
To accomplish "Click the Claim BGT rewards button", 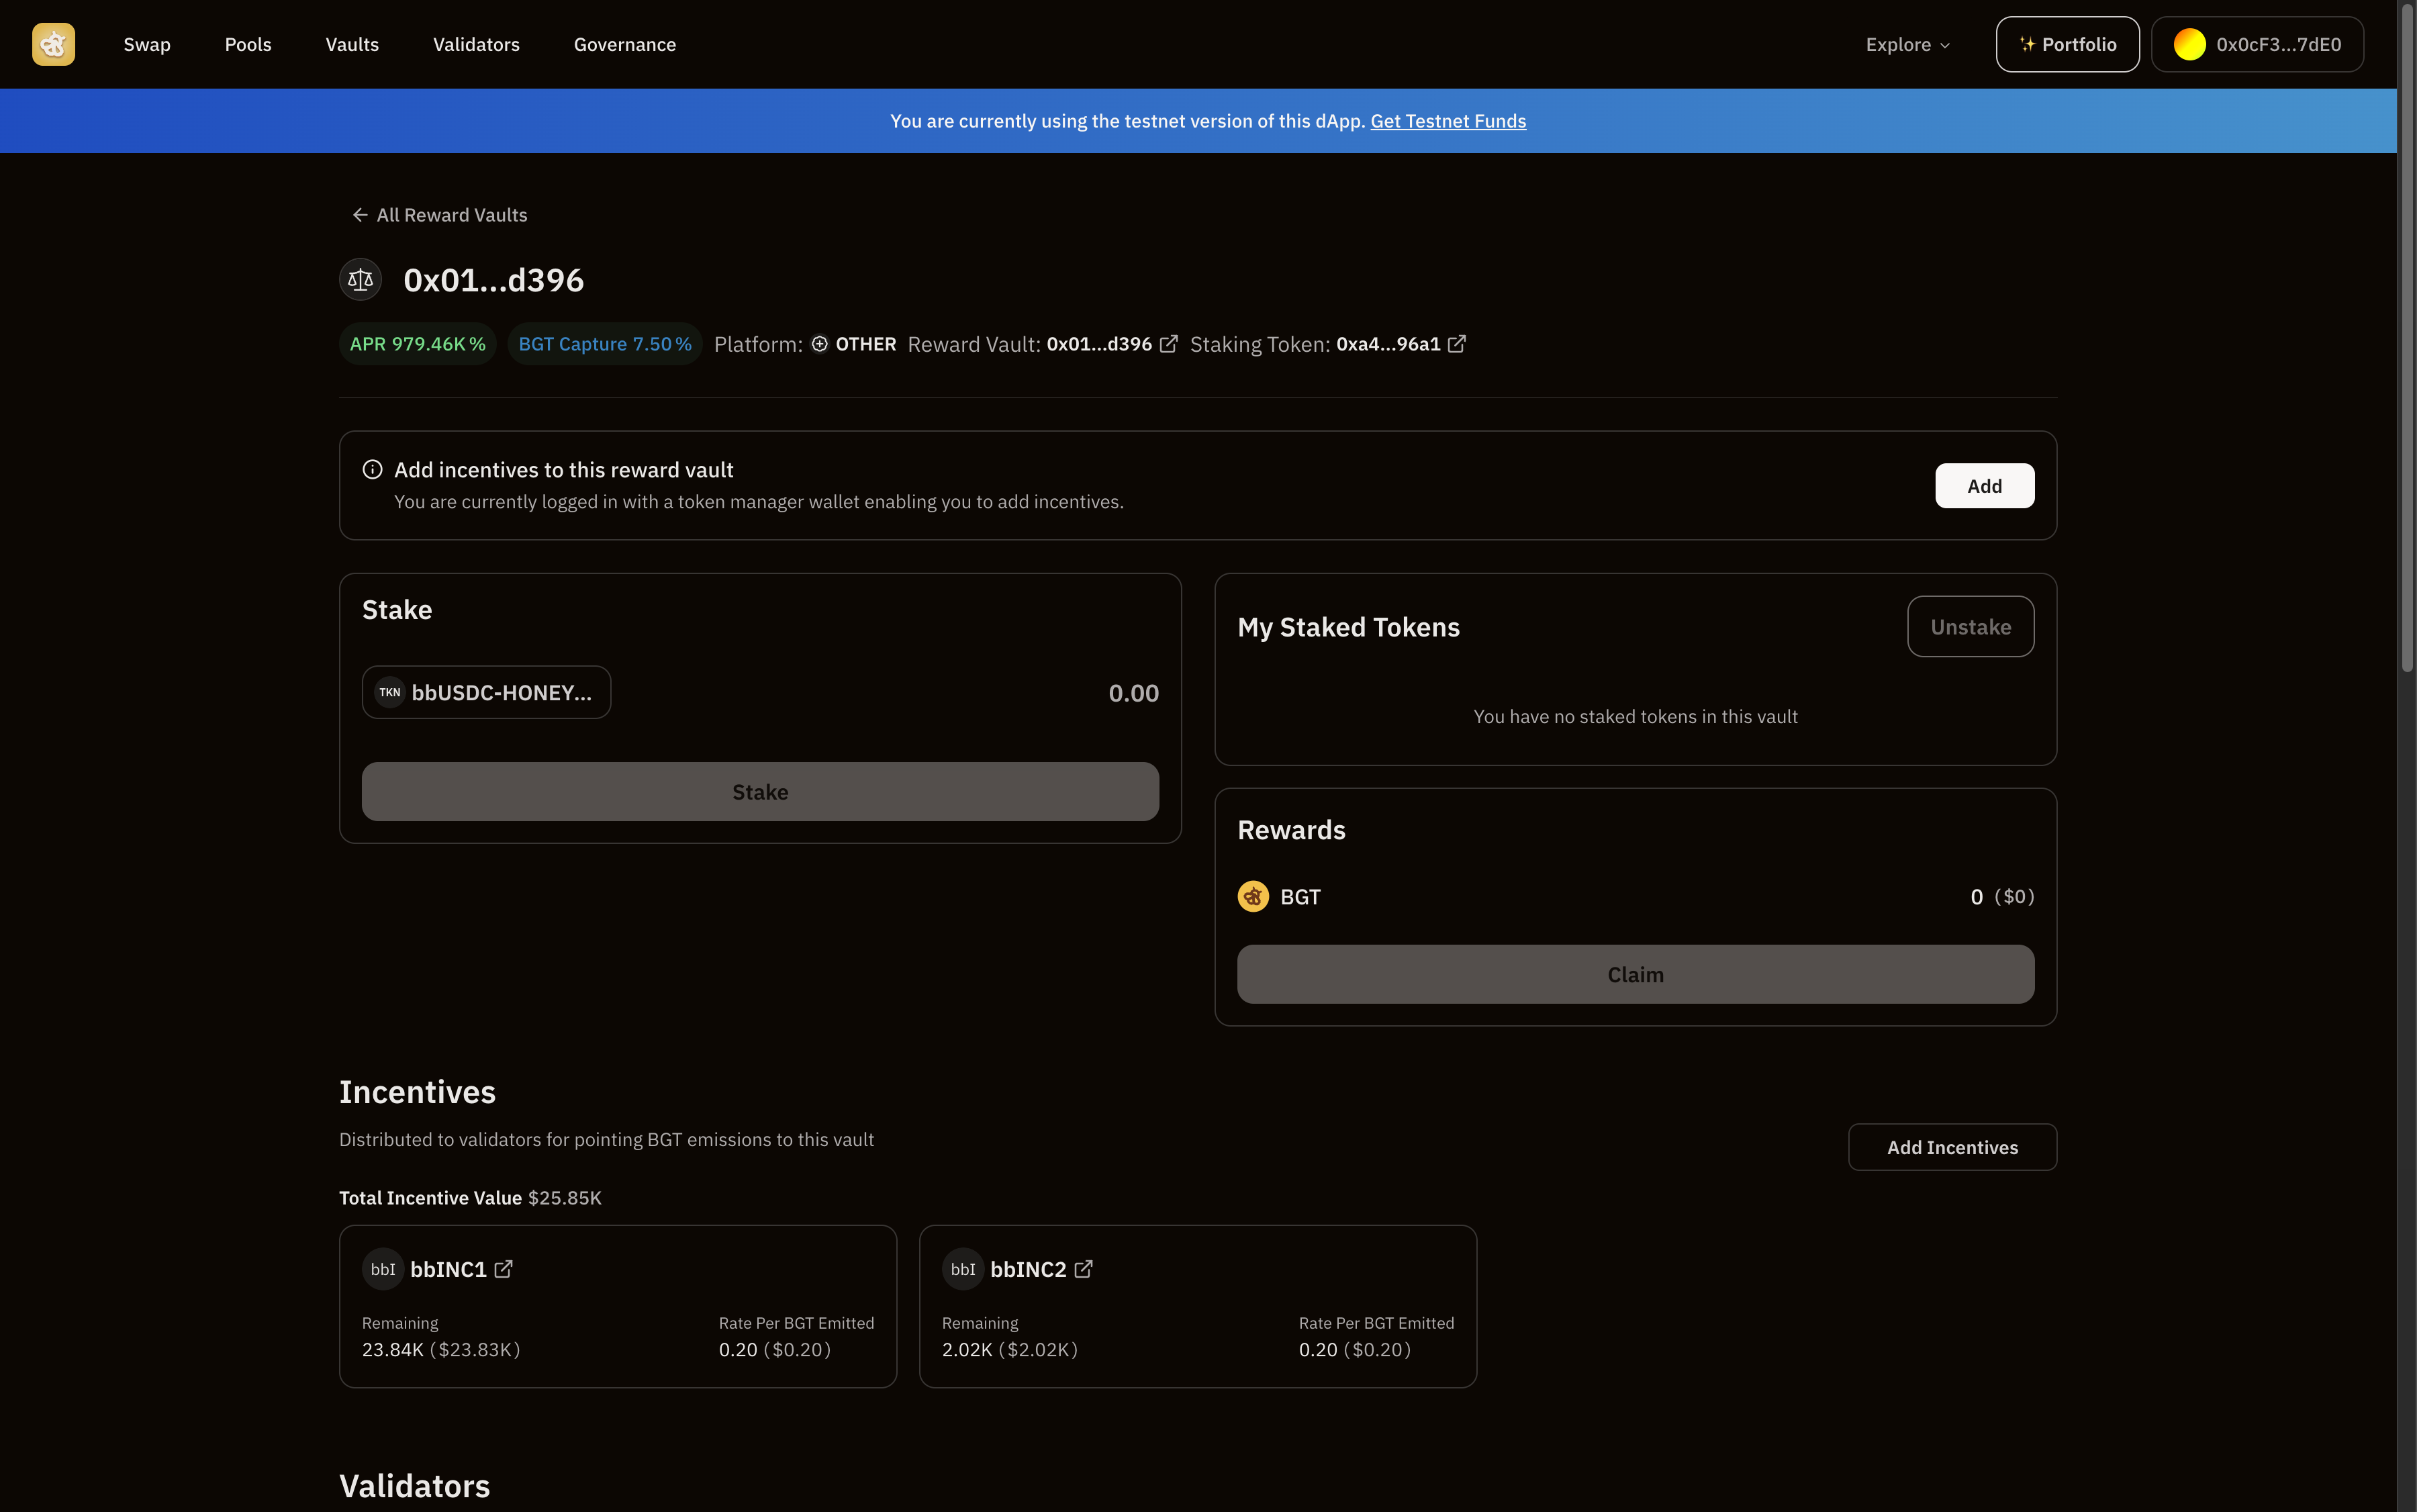I will (1633, 974).
